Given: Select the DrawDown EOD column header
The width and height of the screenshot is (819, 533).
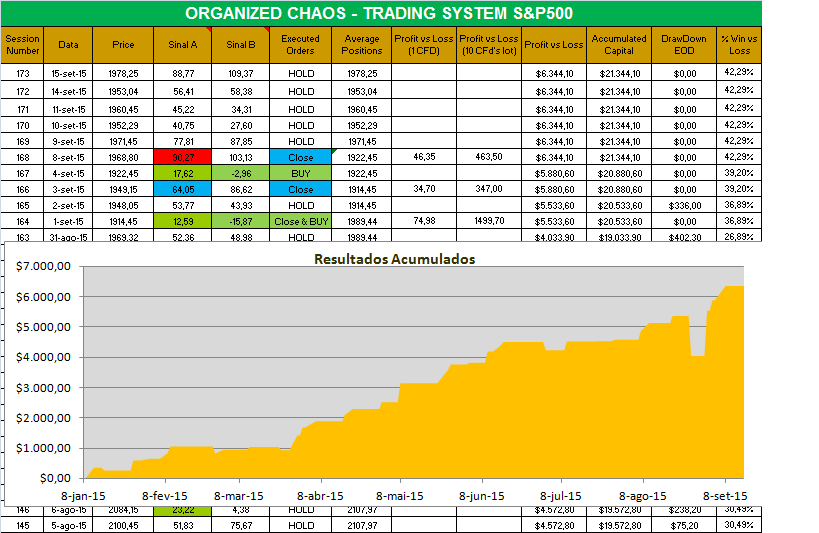Looking at the screenshot, I should point(684,45).
